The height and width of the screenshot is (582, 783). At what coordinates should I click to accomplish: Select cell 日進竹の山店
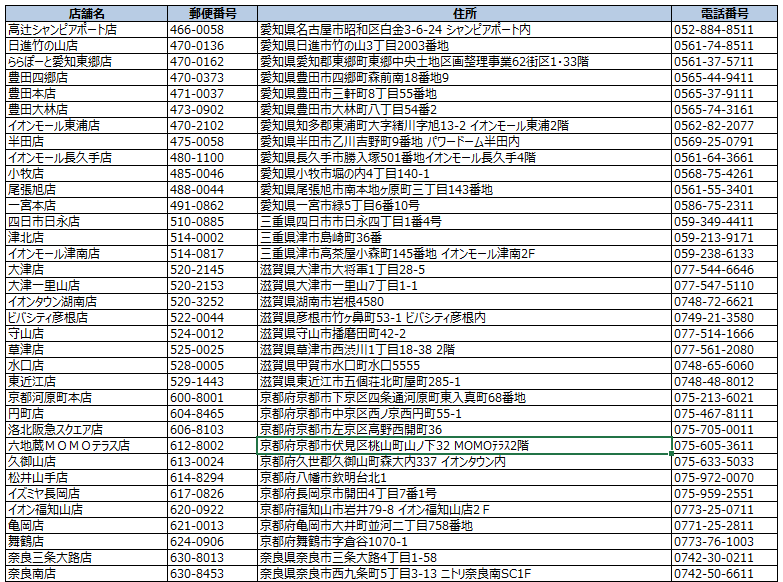coord(86,45)
